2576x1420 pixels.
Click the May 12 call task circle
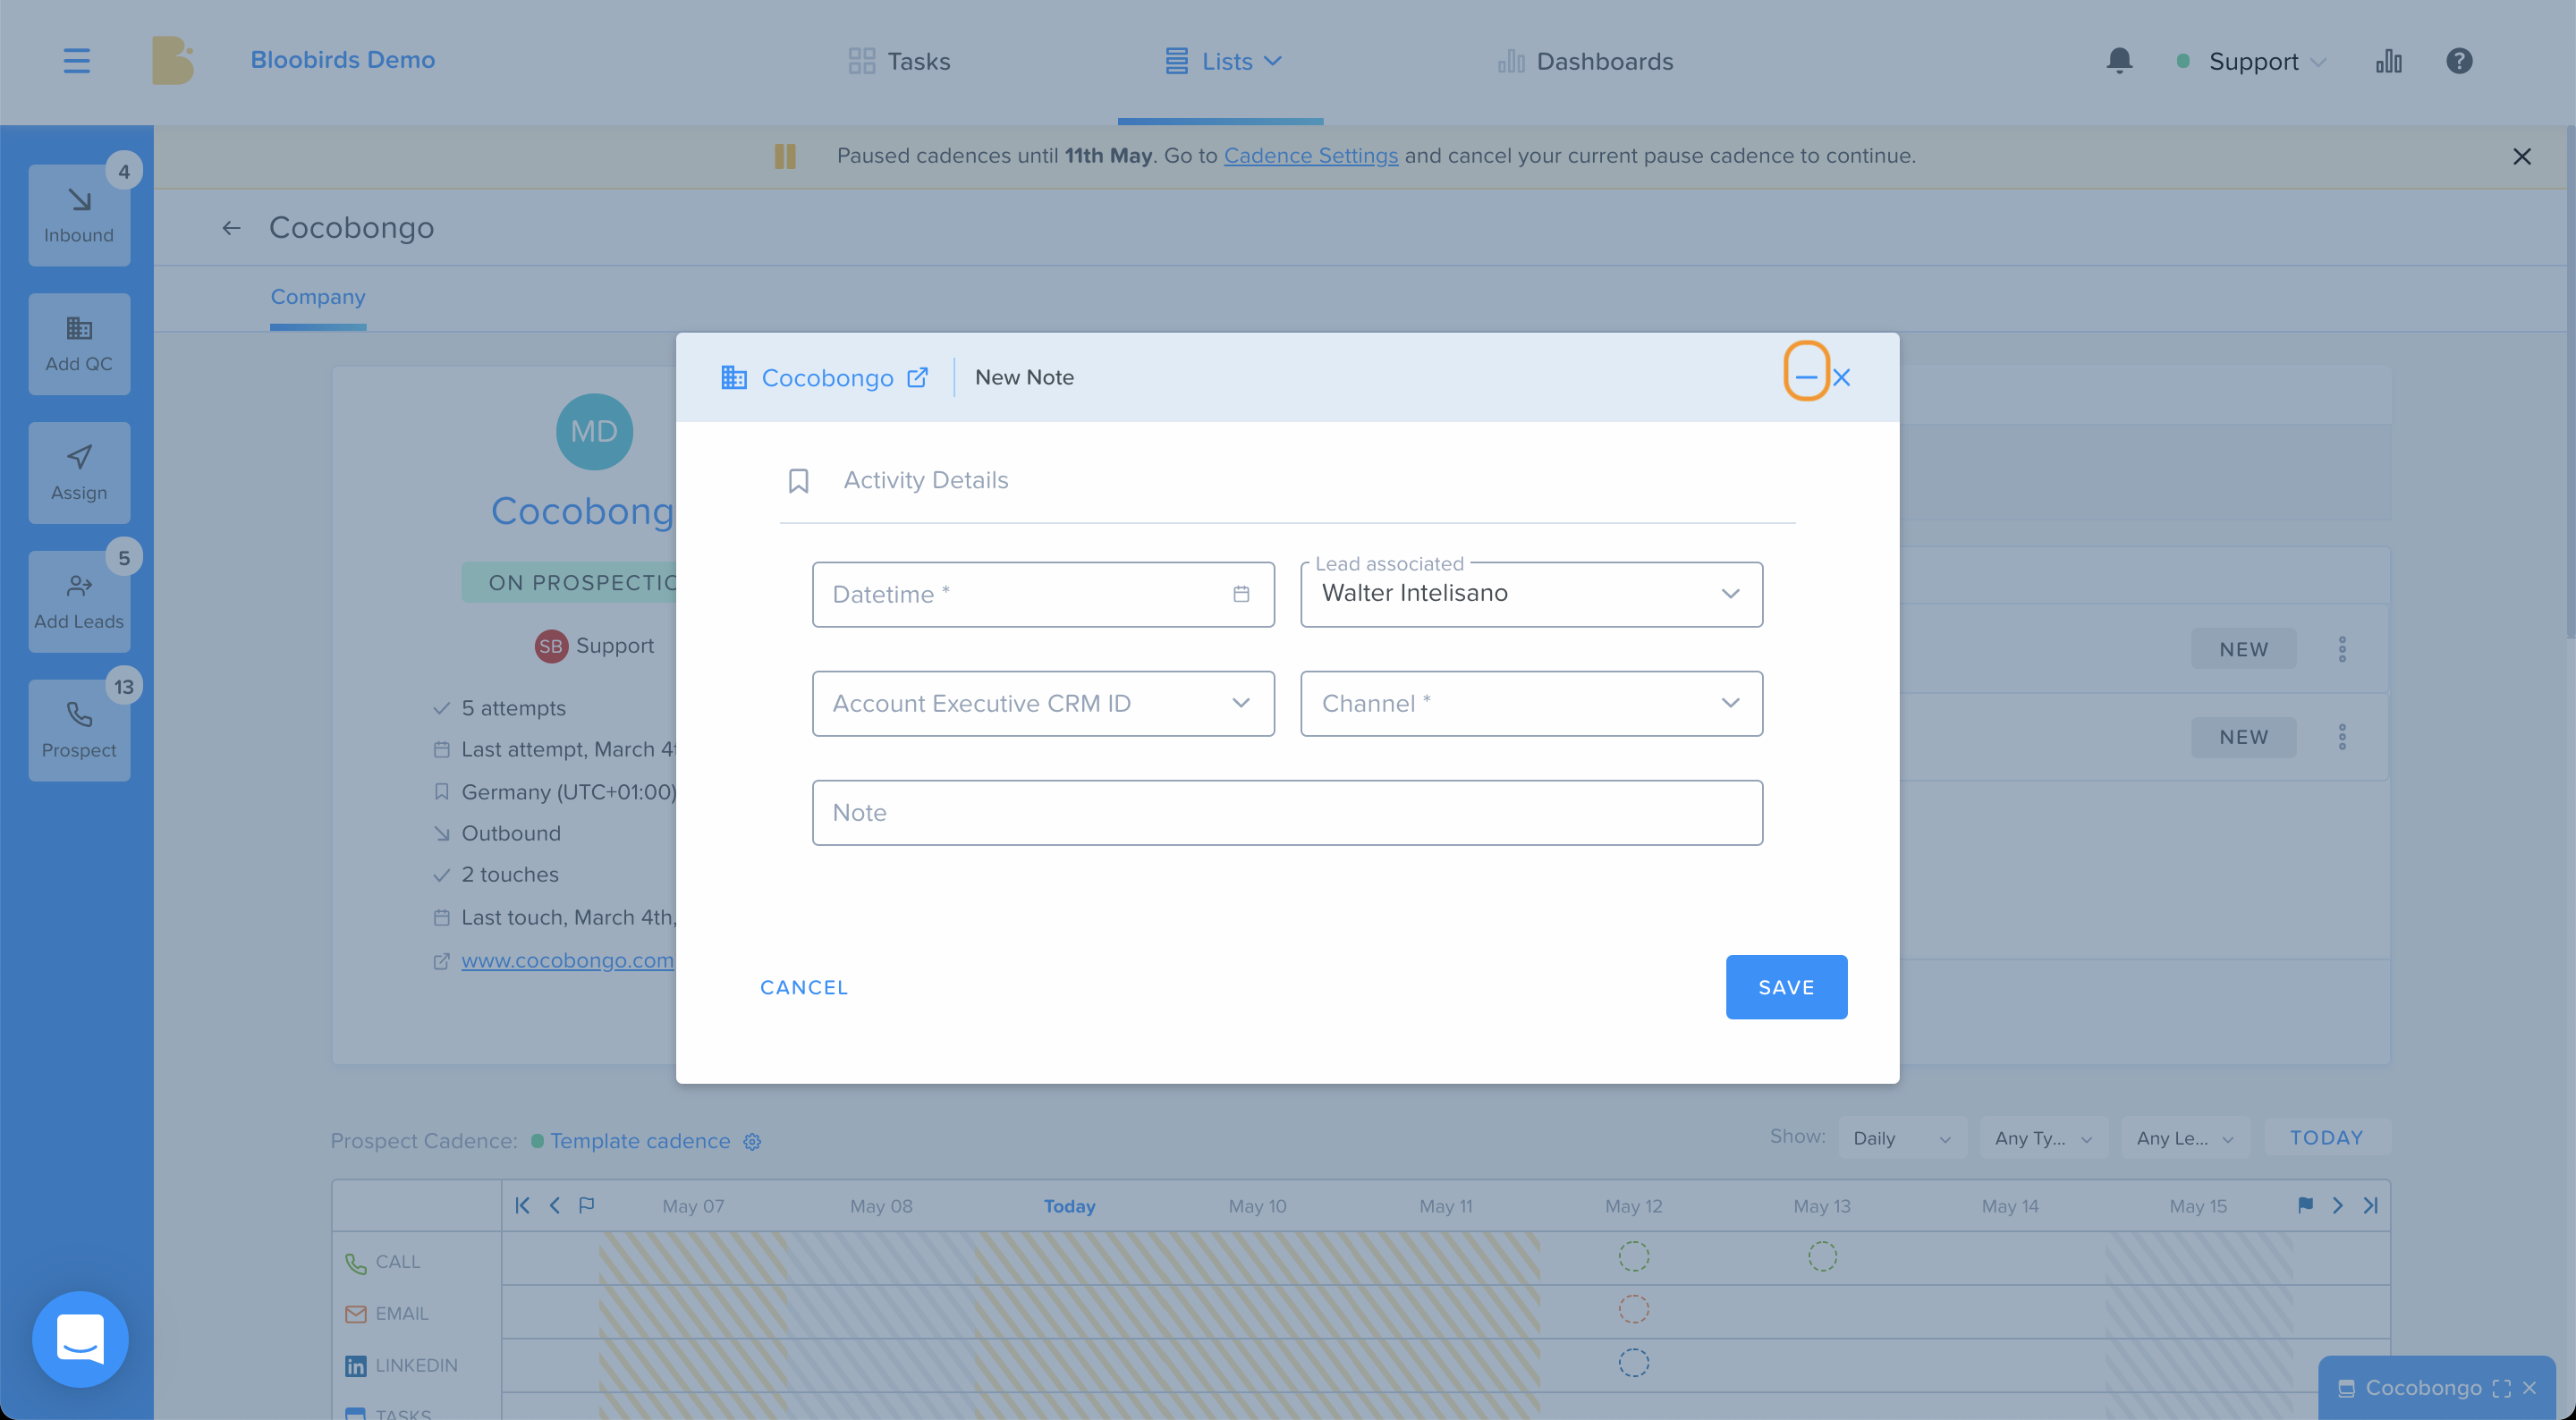[x=1634, y=1256]
